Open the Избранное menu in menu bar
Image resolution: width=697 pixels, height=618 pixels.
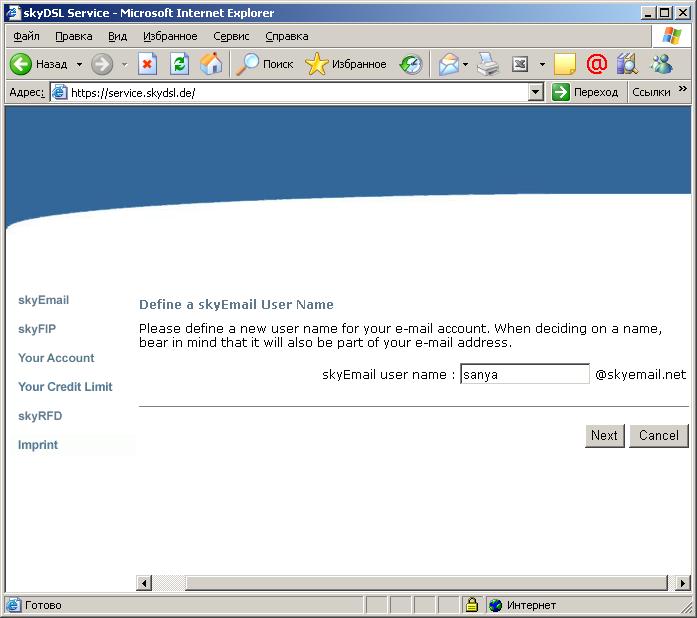170,36
